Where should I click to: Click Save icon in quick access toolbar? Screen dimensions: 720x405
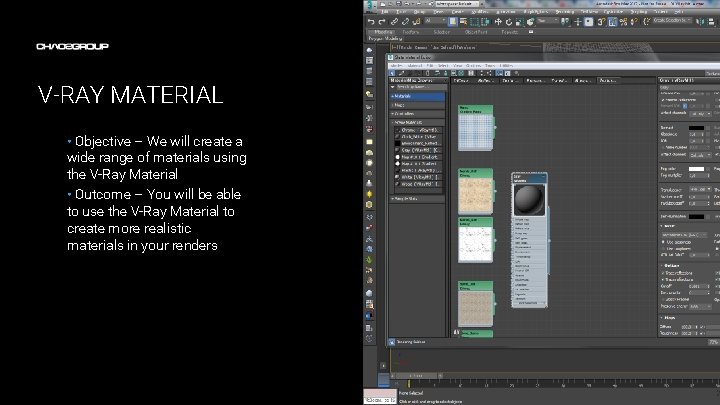[399, 4]
